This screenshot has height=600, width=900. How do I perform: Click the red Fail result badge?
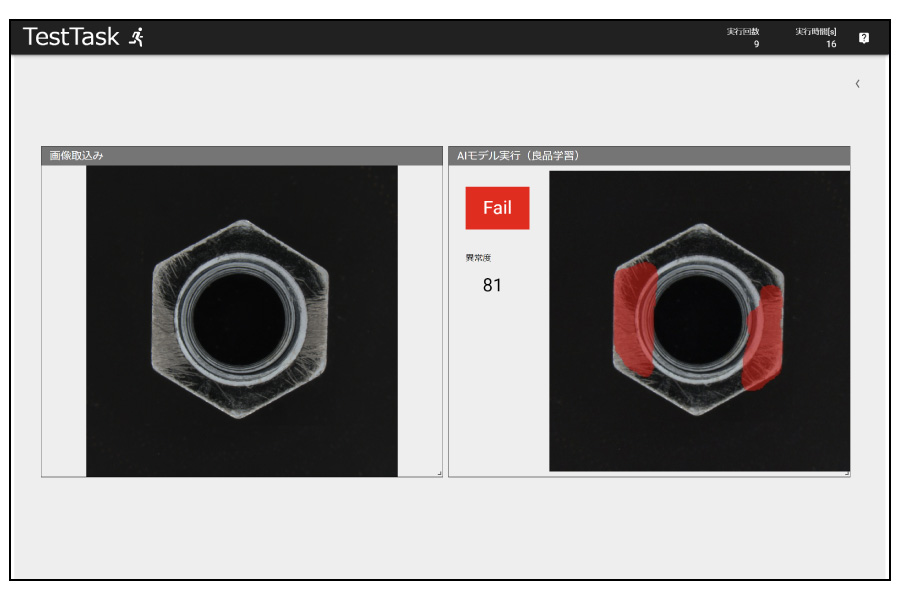[497, 208]
